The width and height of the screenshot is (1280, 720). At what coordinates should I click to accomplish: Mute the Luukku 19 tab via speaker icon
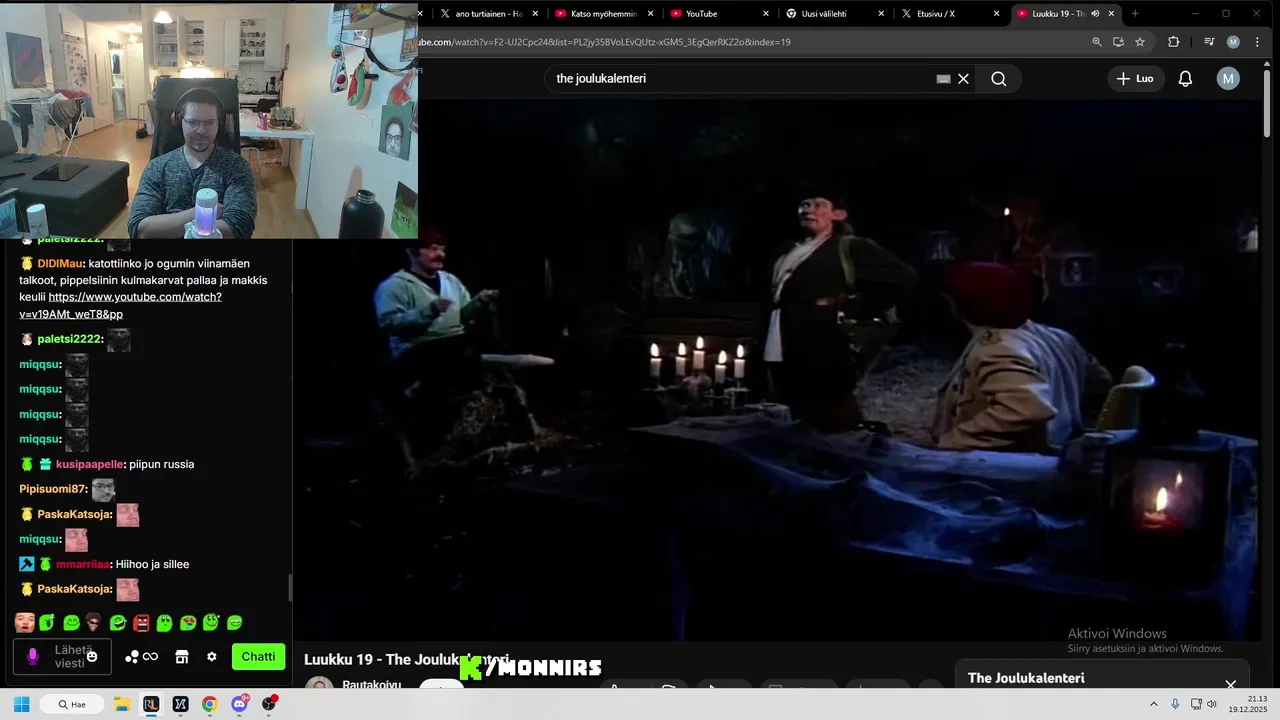click(x=1095, y=14)
